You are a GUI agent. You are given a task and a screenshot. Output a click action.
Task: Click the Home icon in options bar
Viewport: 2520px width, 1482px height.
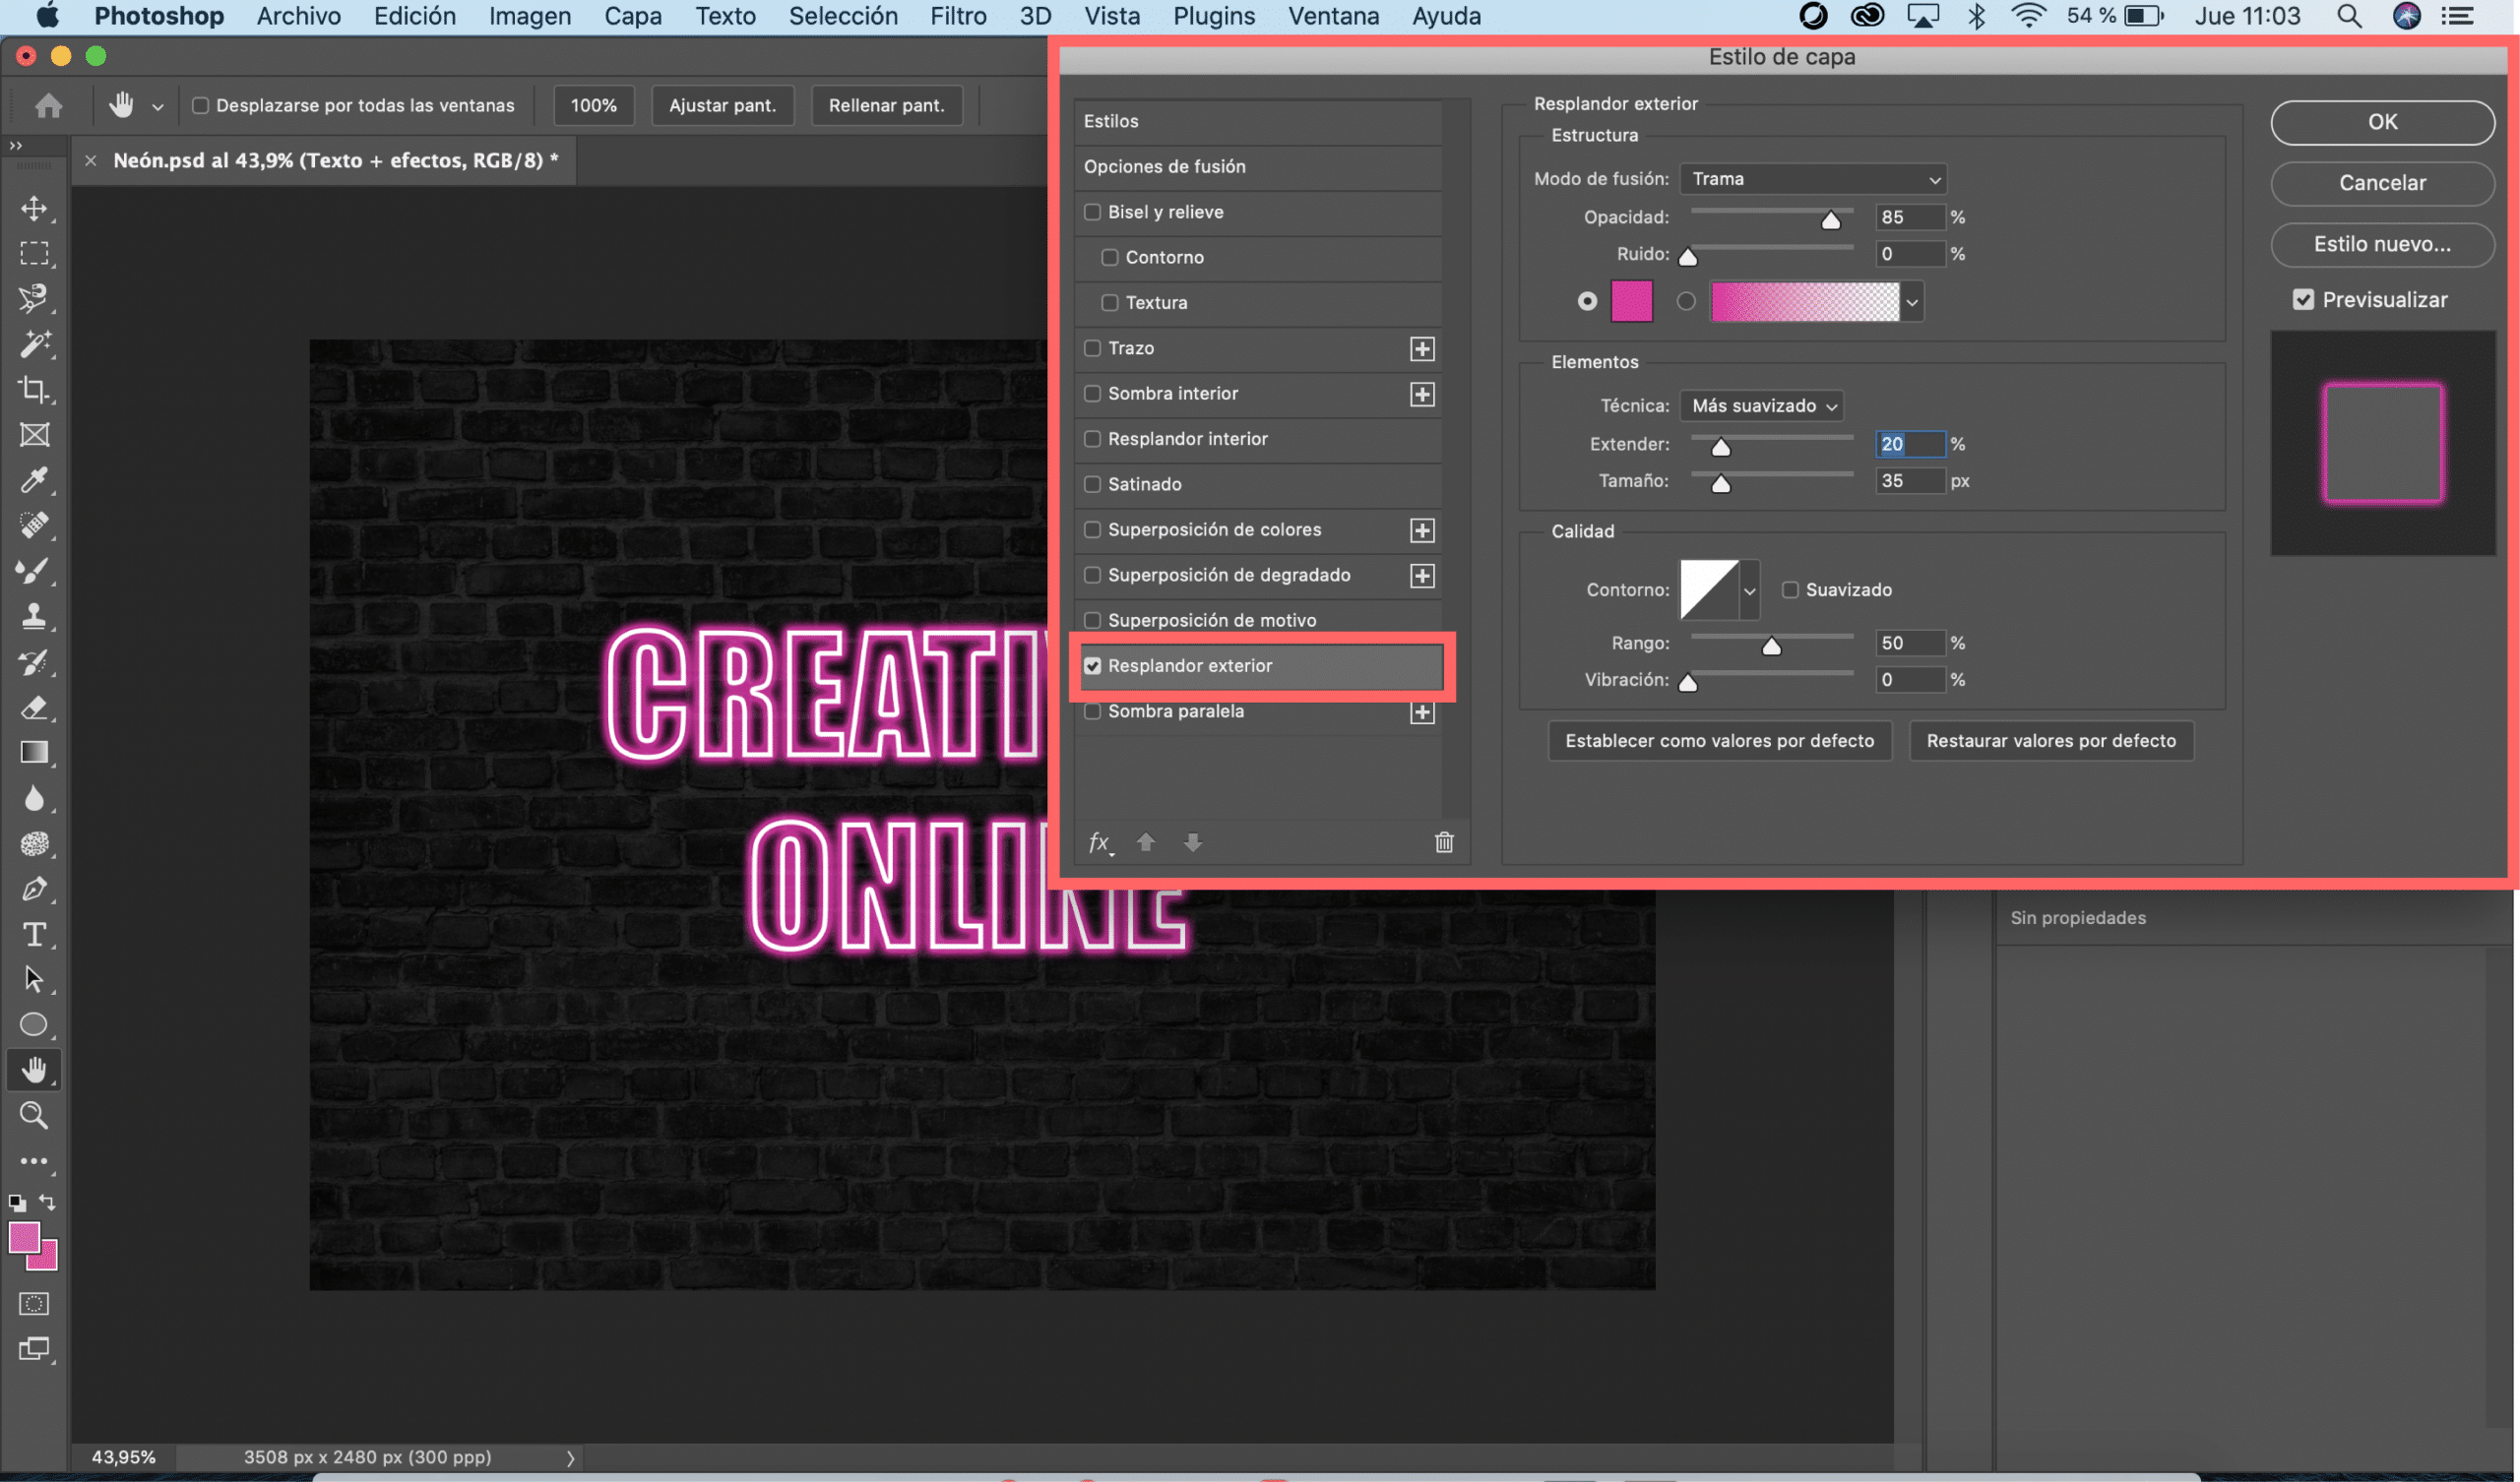pyautogui.click(x=48, y=105)
